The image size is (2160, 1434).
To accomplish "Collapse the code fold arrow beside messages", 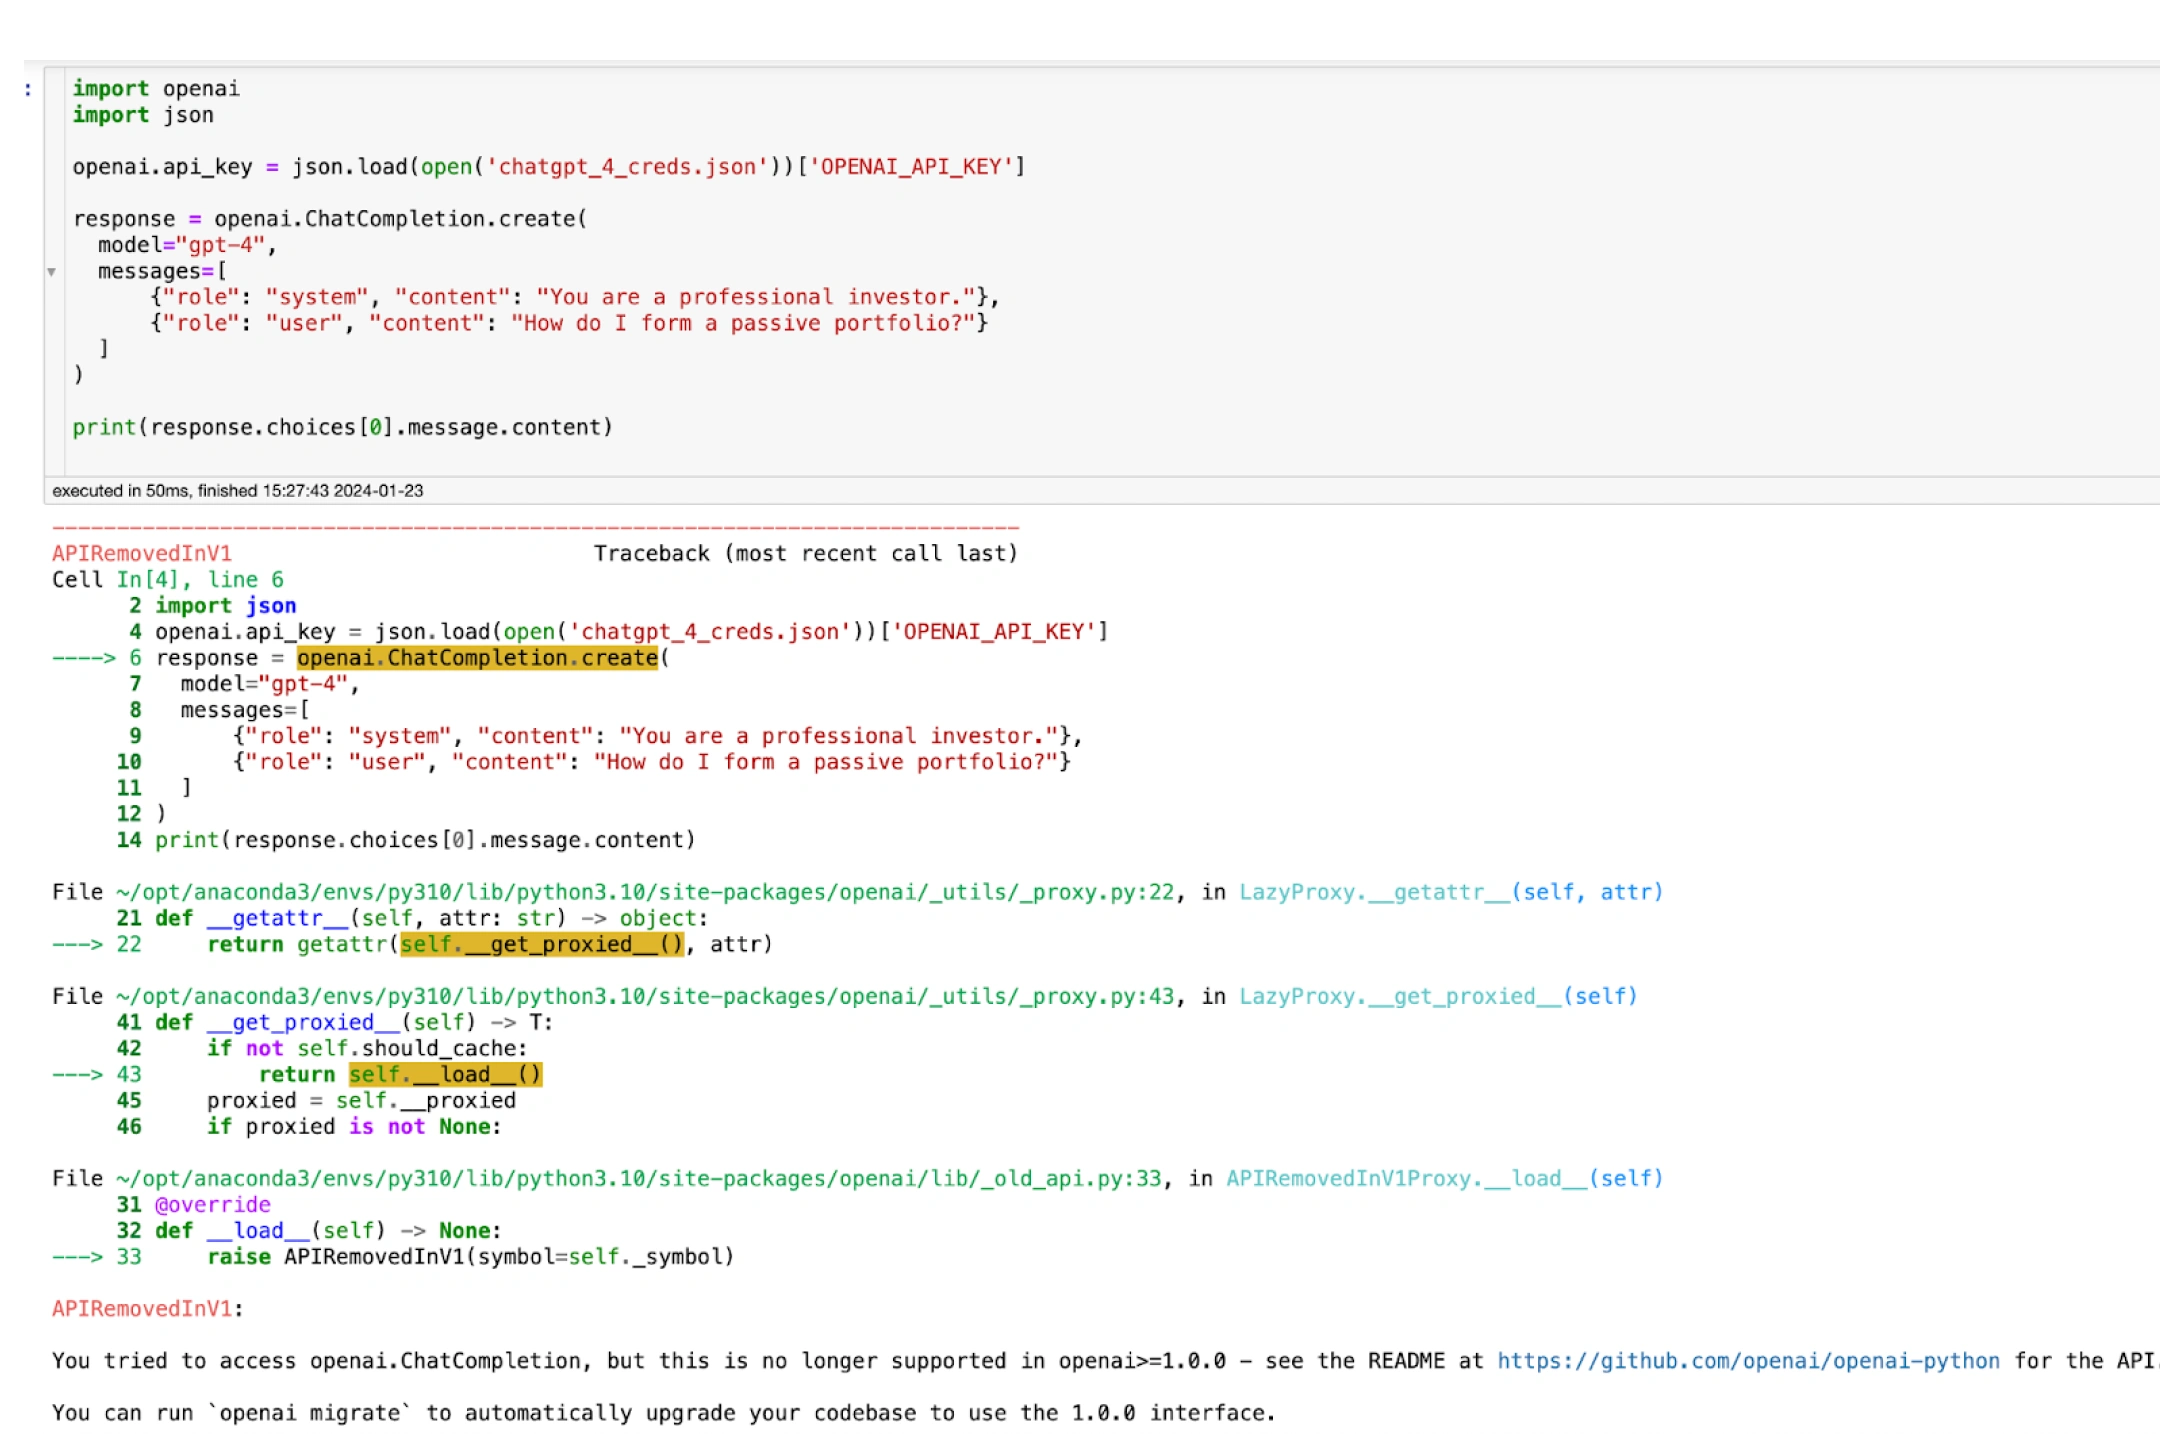I will pos(51,272).
